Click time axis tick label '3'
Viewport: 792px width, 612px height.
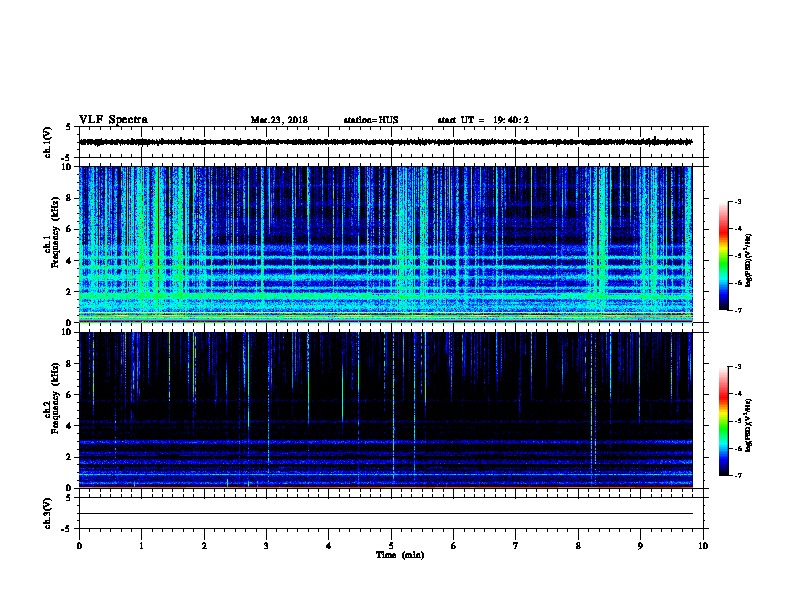tap(266, 546)
